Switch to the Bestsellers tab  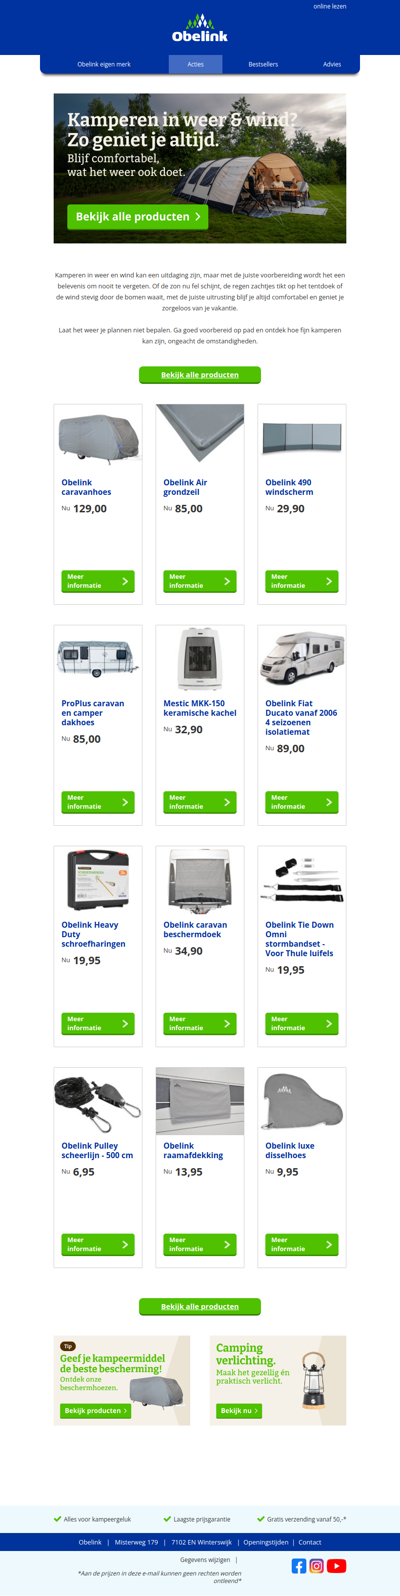point(263,64)
